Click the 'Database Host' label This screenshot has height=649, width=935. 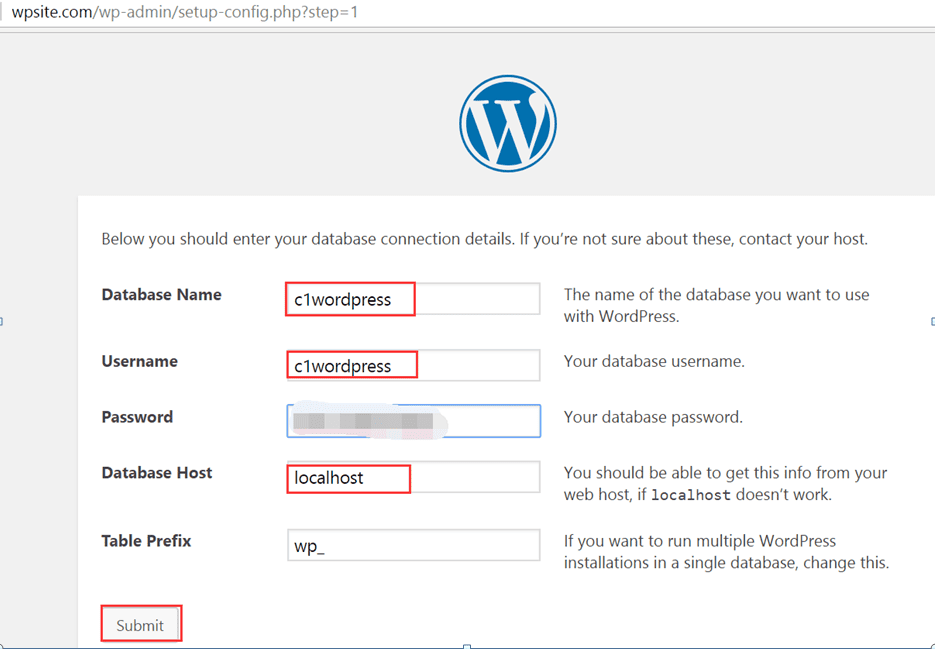coord(157,473)
